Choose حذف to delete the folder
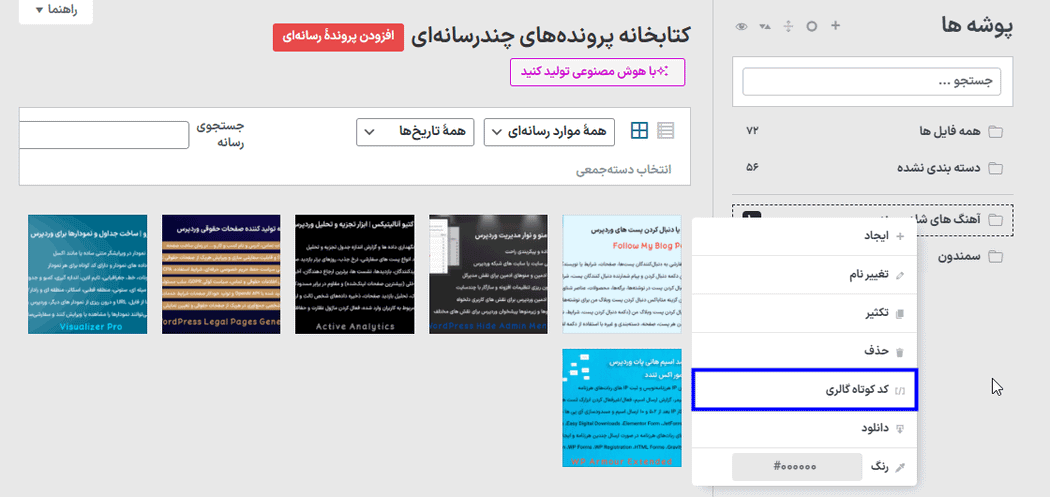 tap(804, 352)
